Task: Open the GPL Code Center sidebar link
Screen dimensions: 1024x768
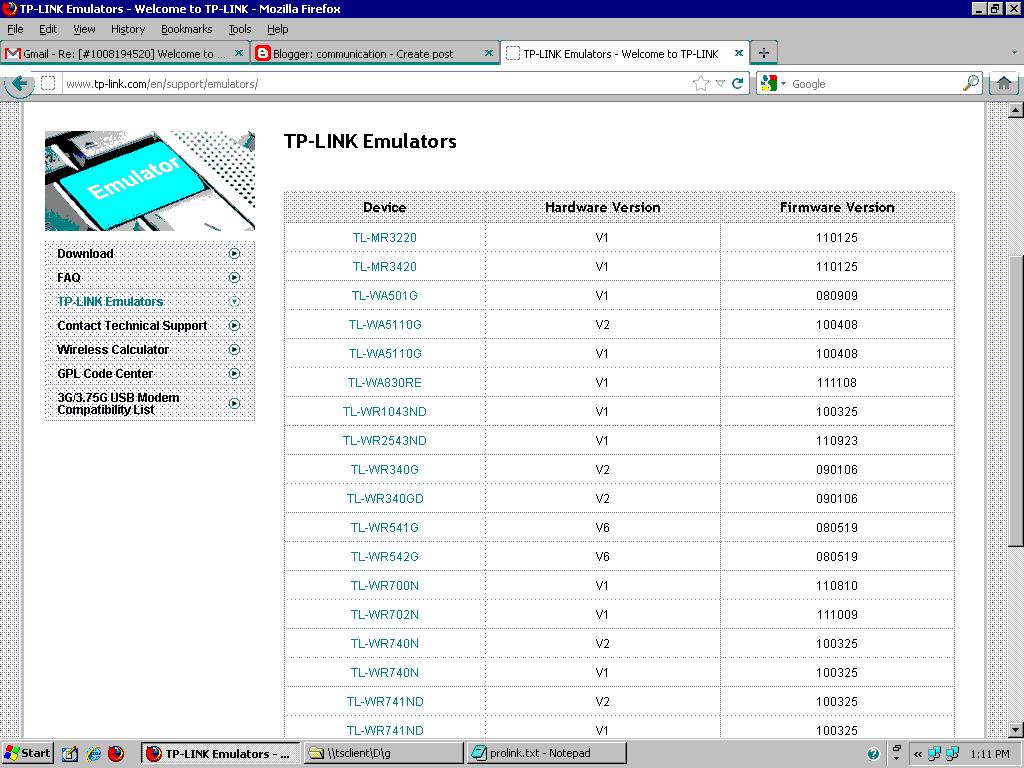Action: [x=105, y=374]
